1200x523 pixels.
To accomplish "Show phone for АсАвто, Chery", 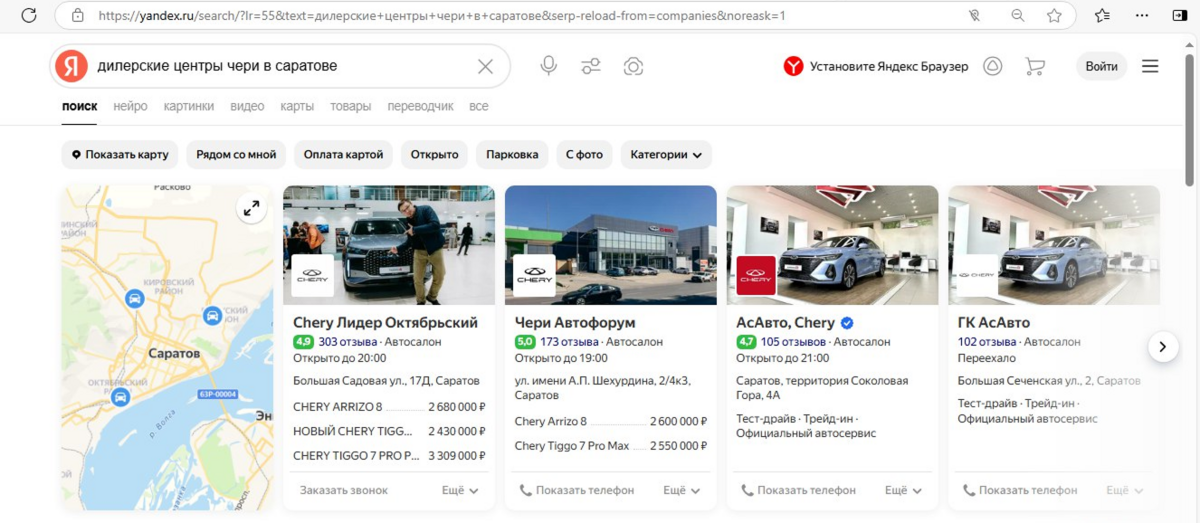I will 799,490.
